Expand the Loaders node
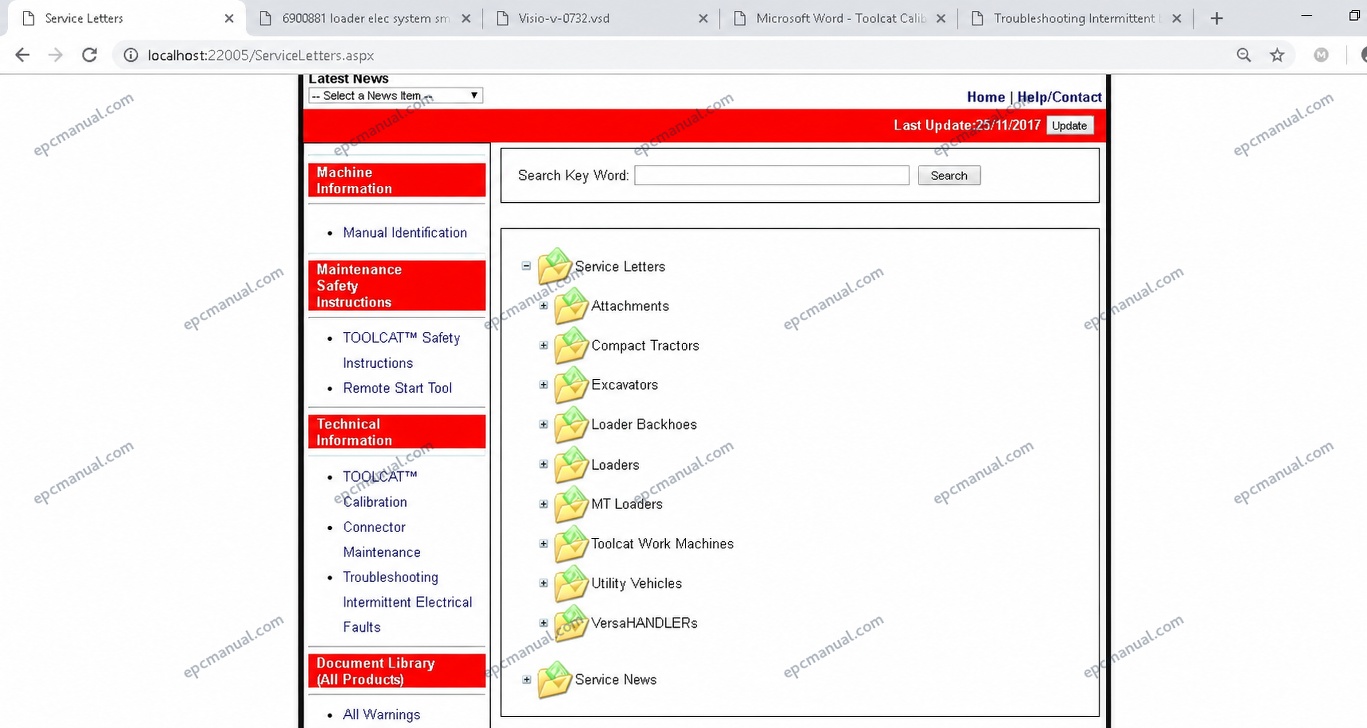The width and height of the screenshot is (1367, 728). click(x=544, y=464)
